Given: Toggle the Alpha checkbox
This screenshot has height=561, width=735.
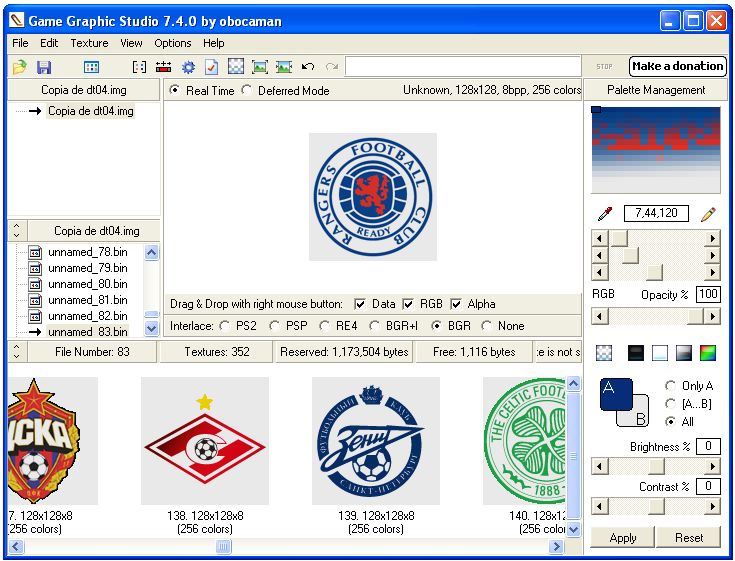Looking at the screenshot, I should tap(456, 304).
